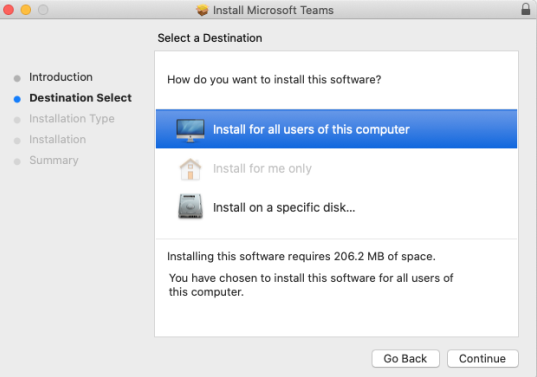
Task: Select Install for me only option
Action: tap(336, 168)
